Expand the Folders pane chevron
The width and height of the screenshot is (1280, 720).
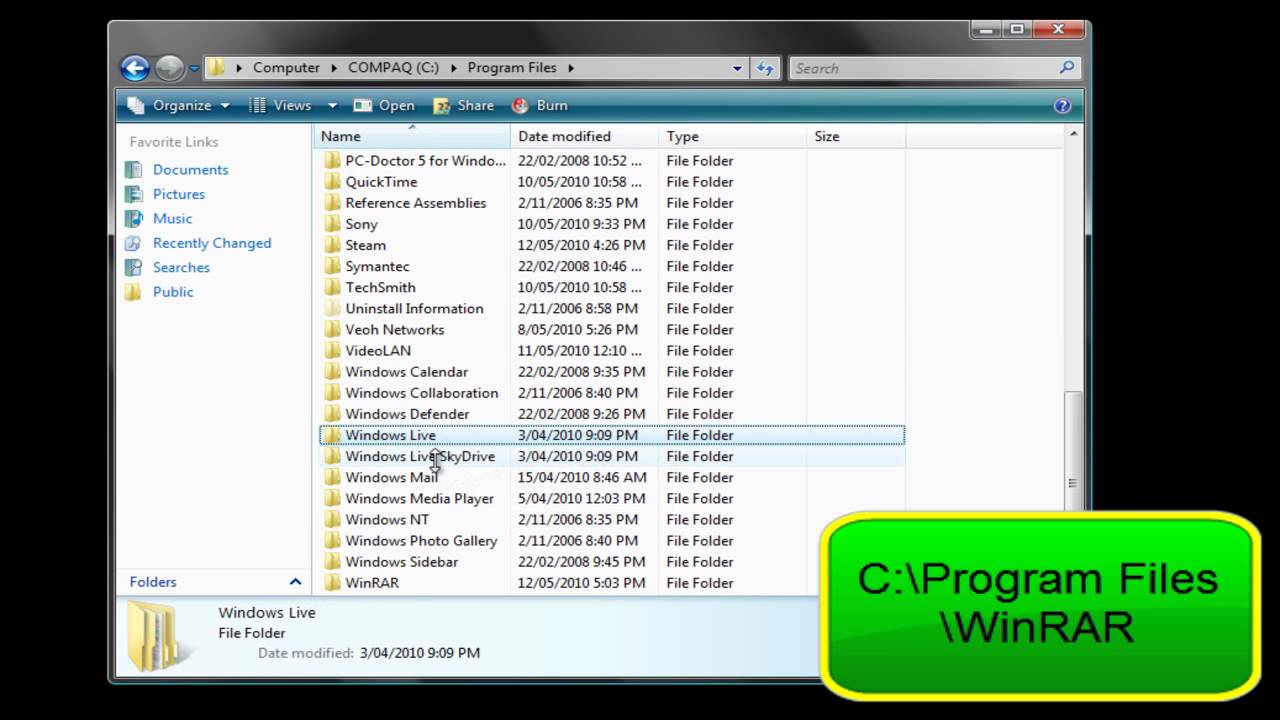(x=295, y=581)
